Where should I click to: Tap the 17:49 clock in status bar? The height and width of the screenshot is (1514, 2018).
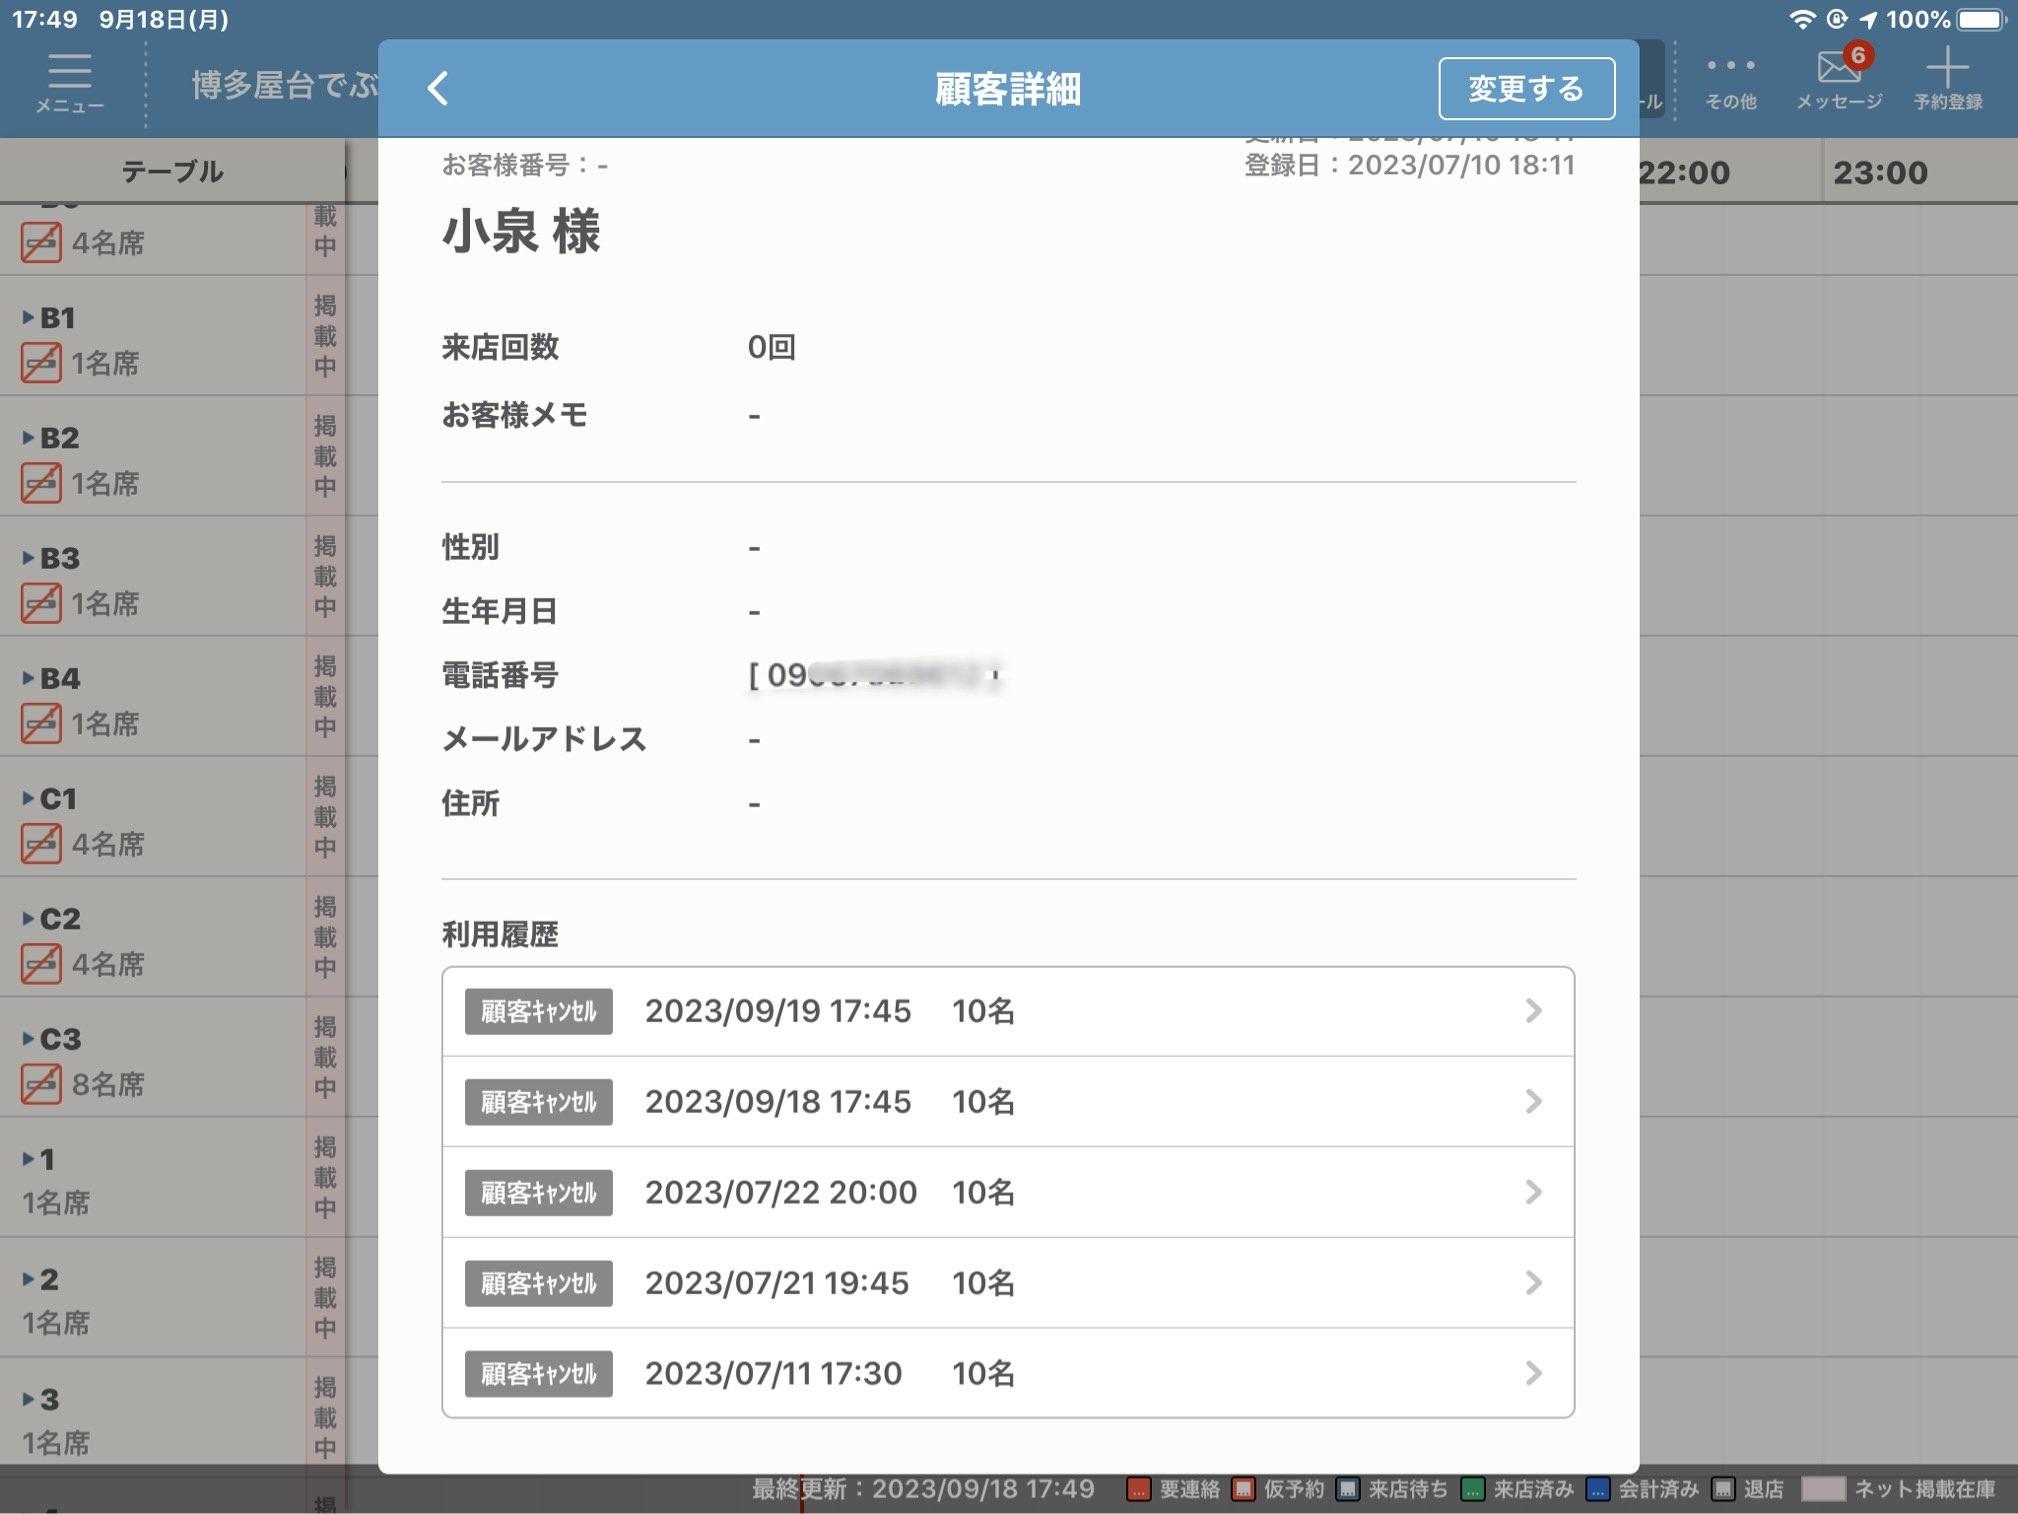point(44,19)
